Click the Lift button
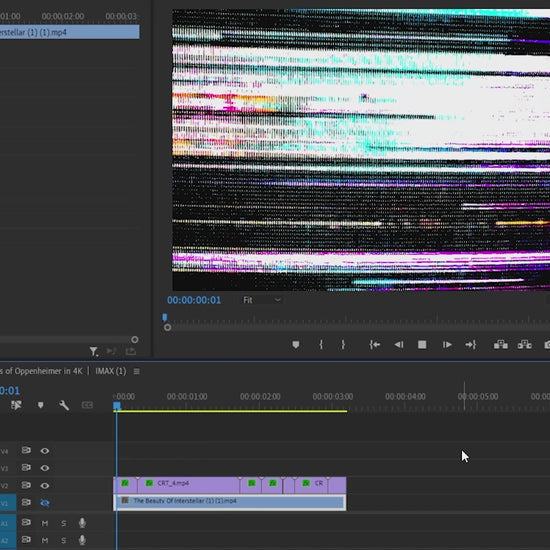This screenshot has width=550, height=550. [x=501, y=345]
